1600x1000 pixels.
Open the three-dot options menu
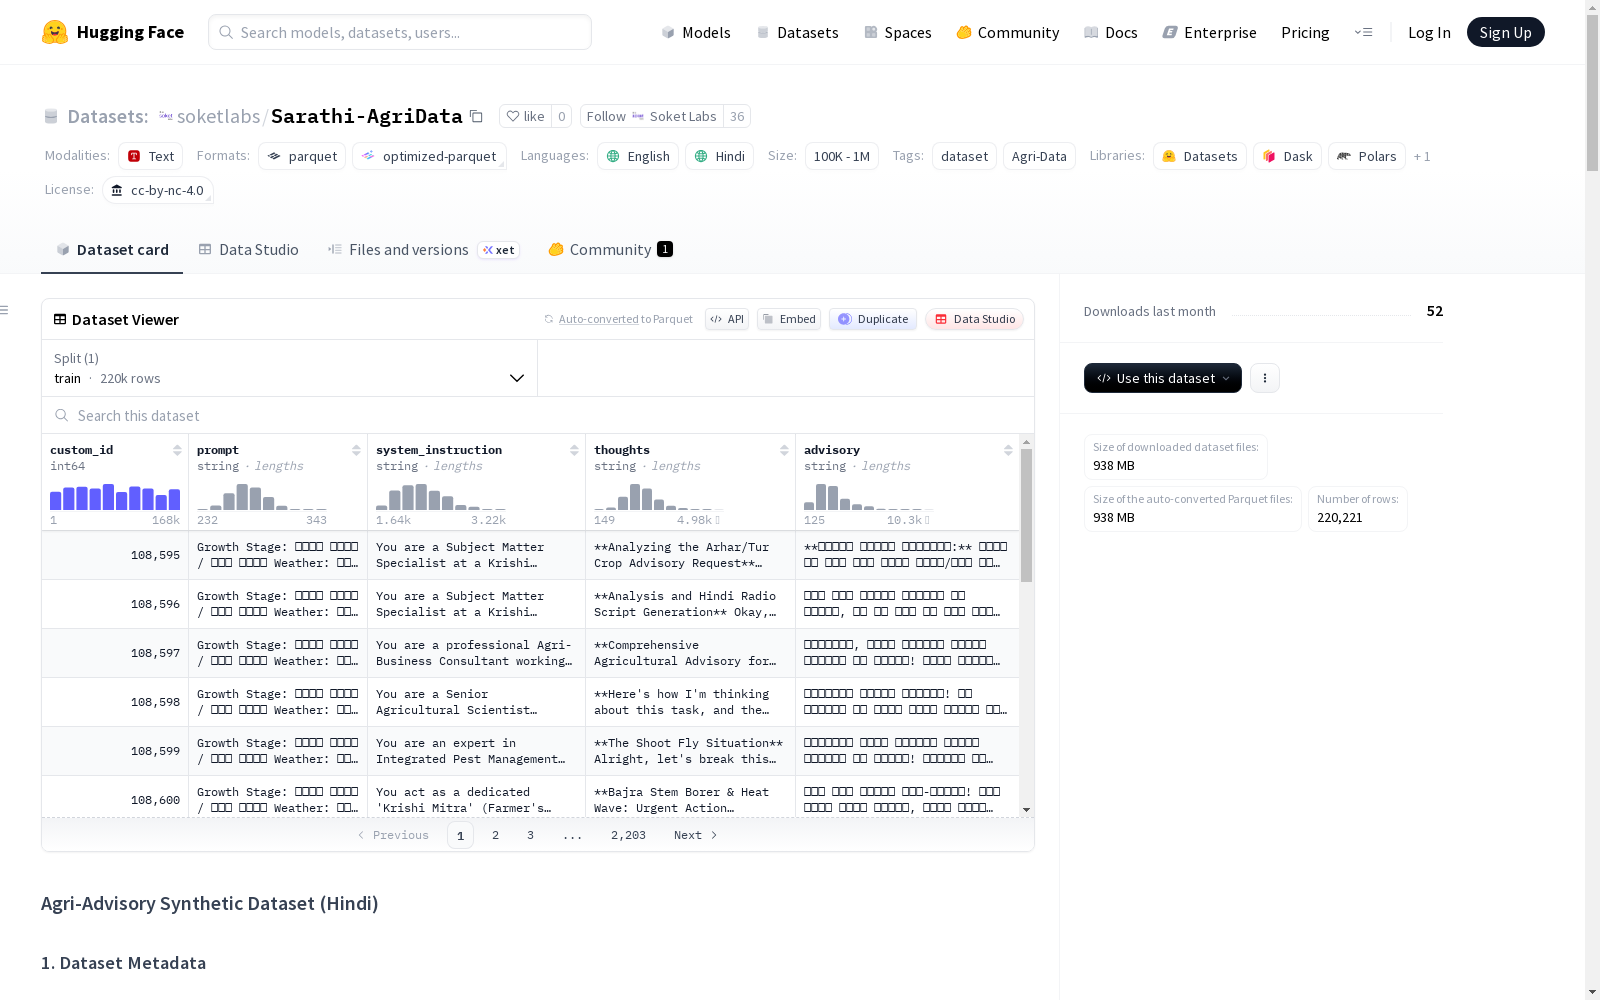[1265, 378]
